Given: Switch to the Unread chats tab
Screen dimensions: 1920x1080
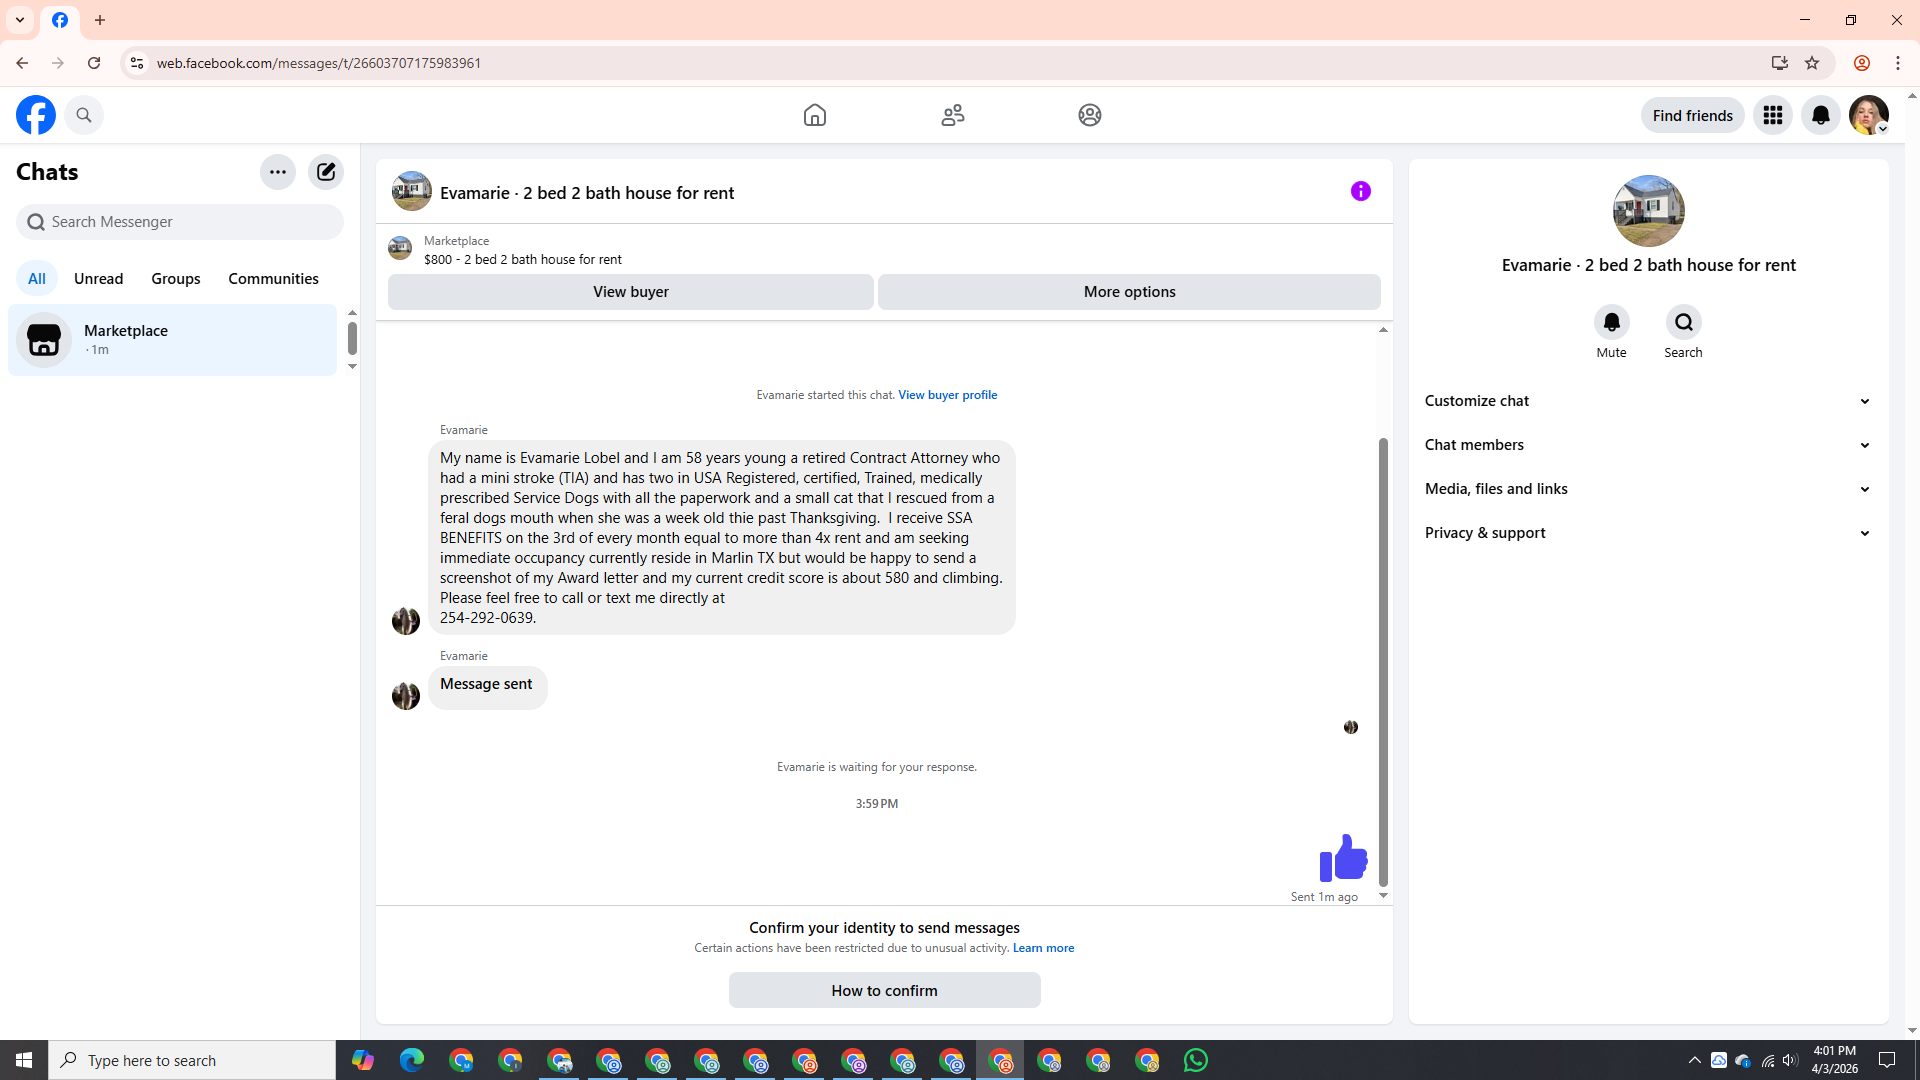Looking at the screenshot, I should [98, 279].
